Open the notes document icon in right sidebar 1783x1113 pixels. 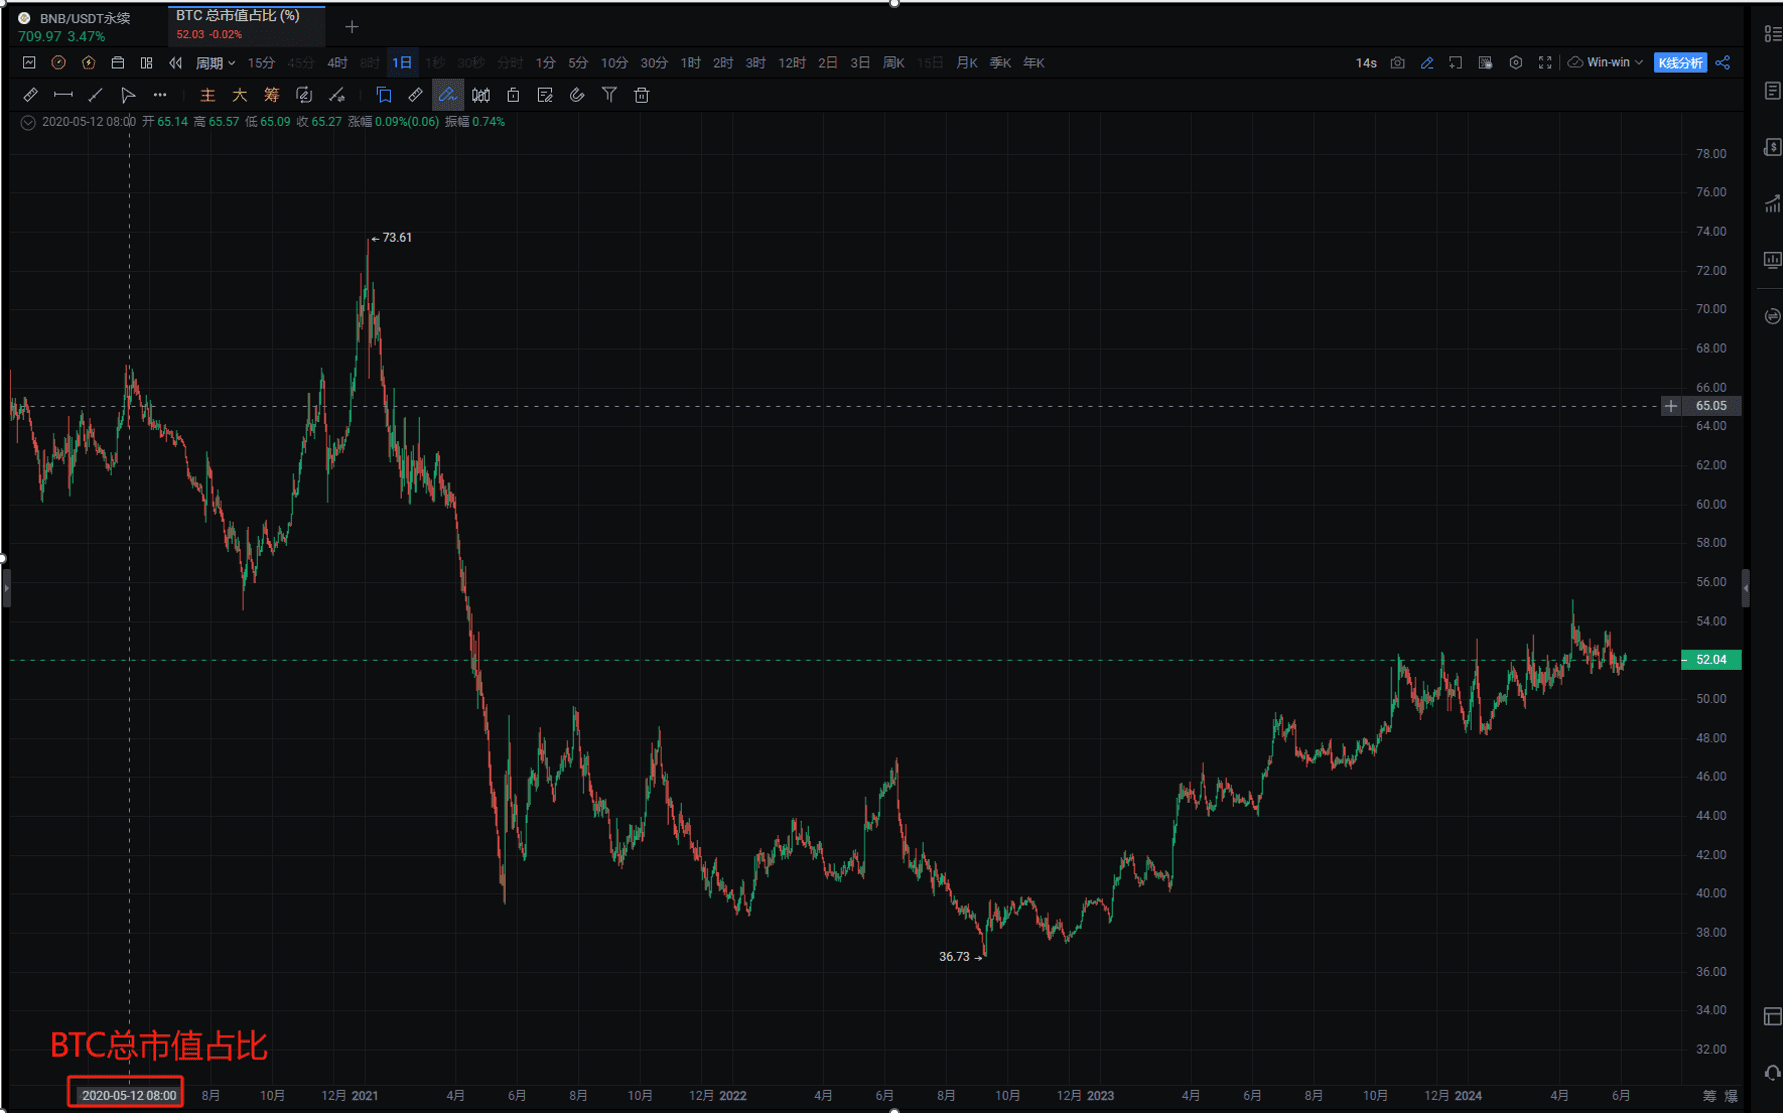[x=1772, y=91]
